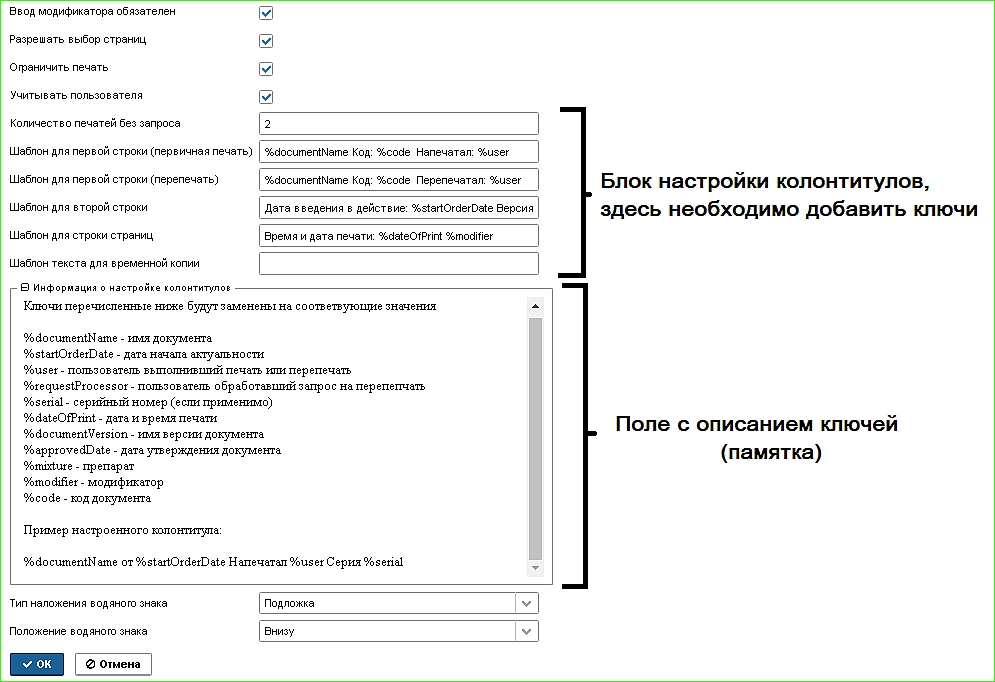Focus "Шаблон для второй строки" field
Image resolution: width=995 pixels, height=682 pixels.
tap(399, 207)
